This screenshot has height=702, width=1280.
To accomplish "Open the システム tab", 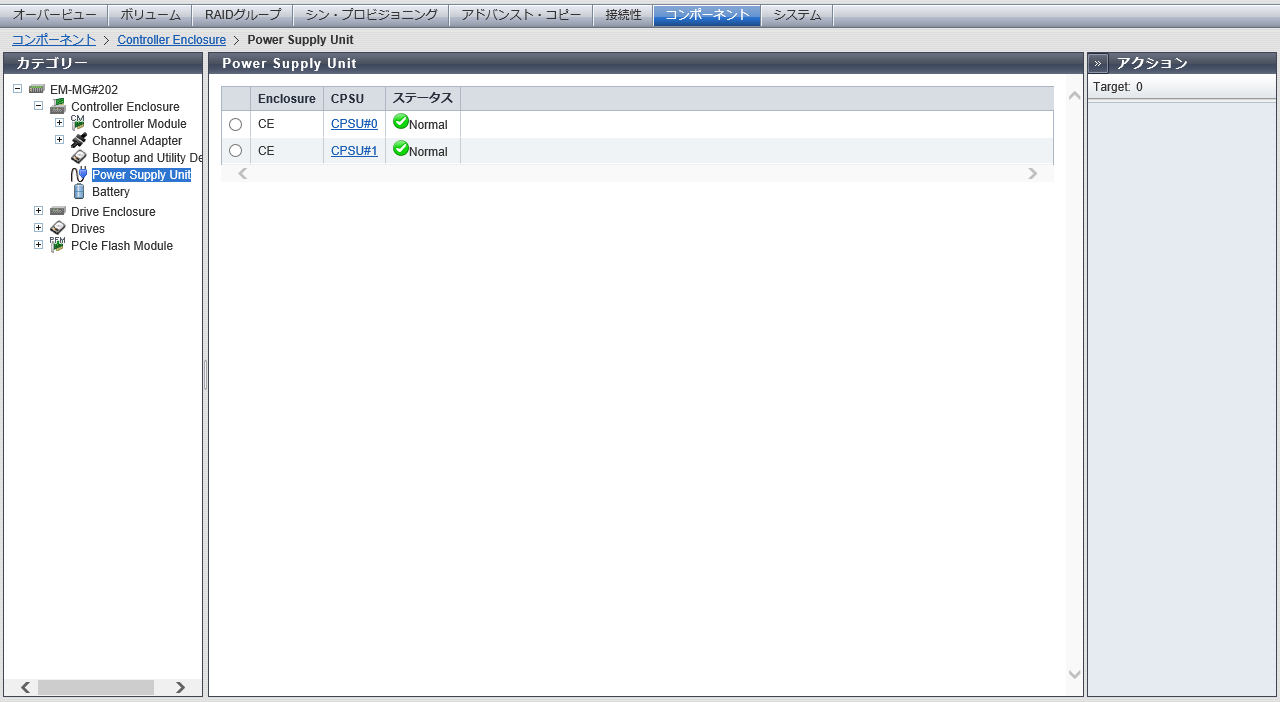I will point(797,15).
